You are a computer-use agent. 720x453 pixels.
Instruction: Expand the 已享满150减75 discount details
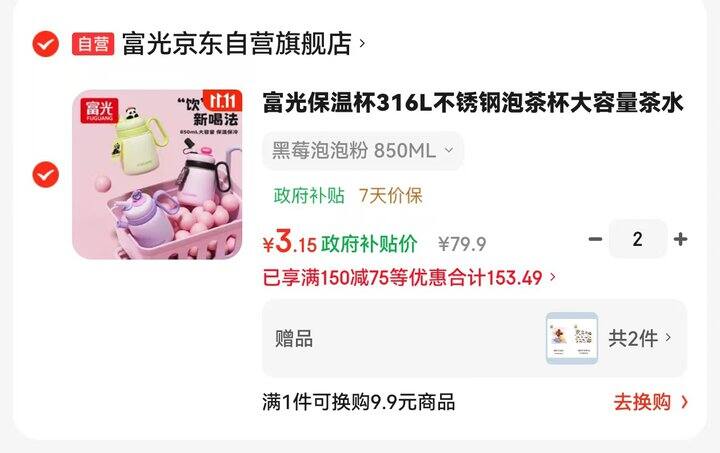click(x=409, y=277)
